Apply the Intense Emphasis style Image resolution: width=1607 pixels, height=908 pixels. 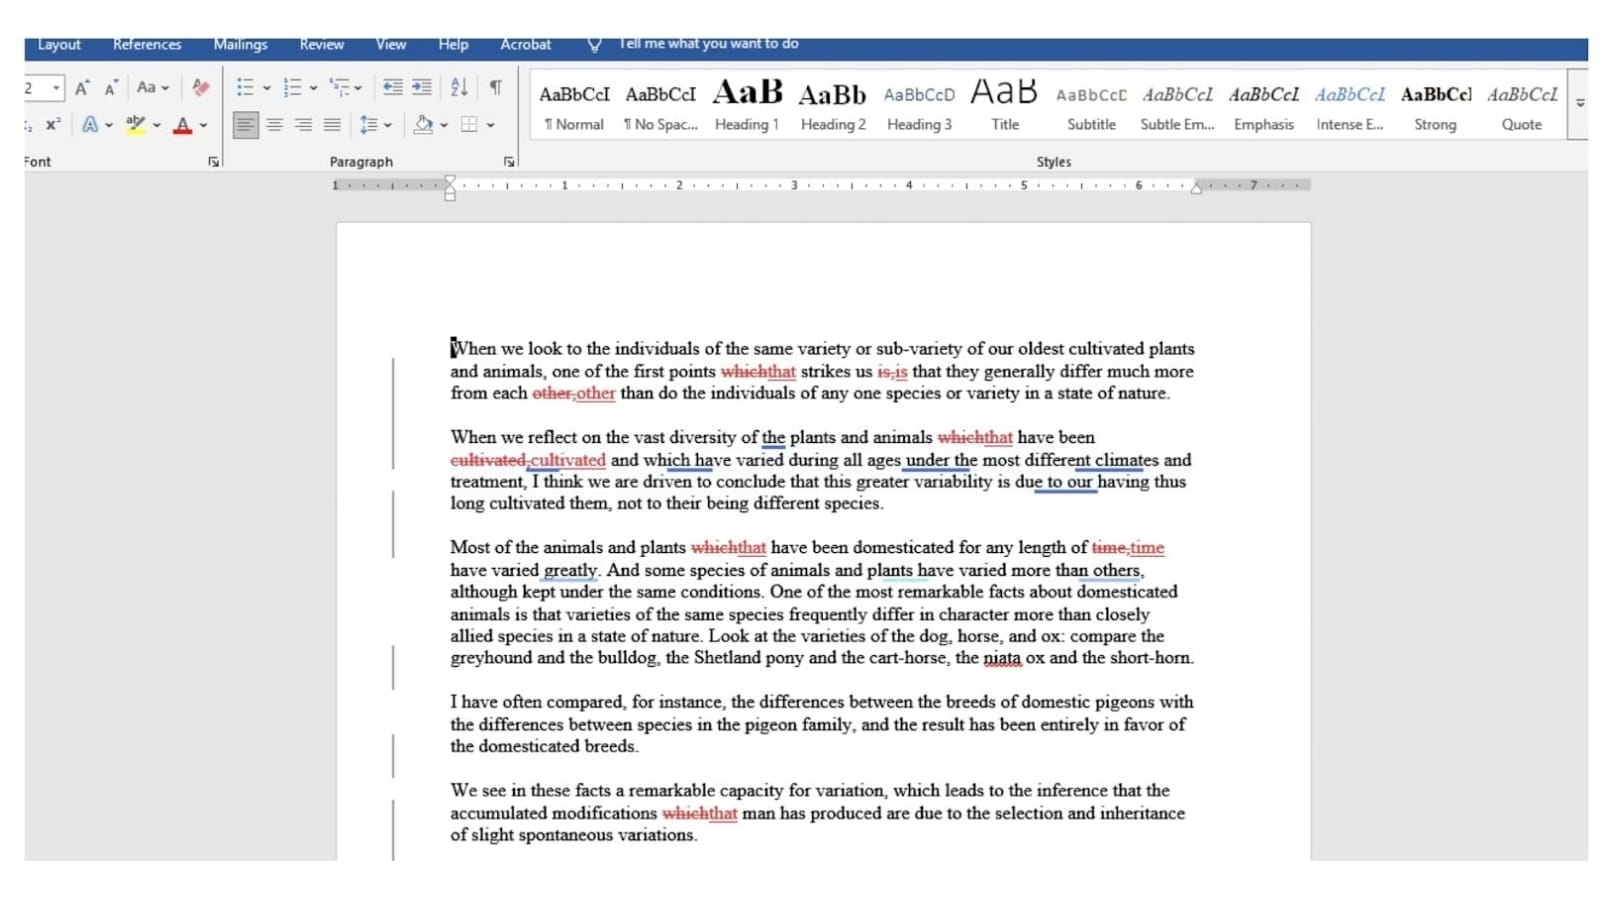[x=1350, y=106]
